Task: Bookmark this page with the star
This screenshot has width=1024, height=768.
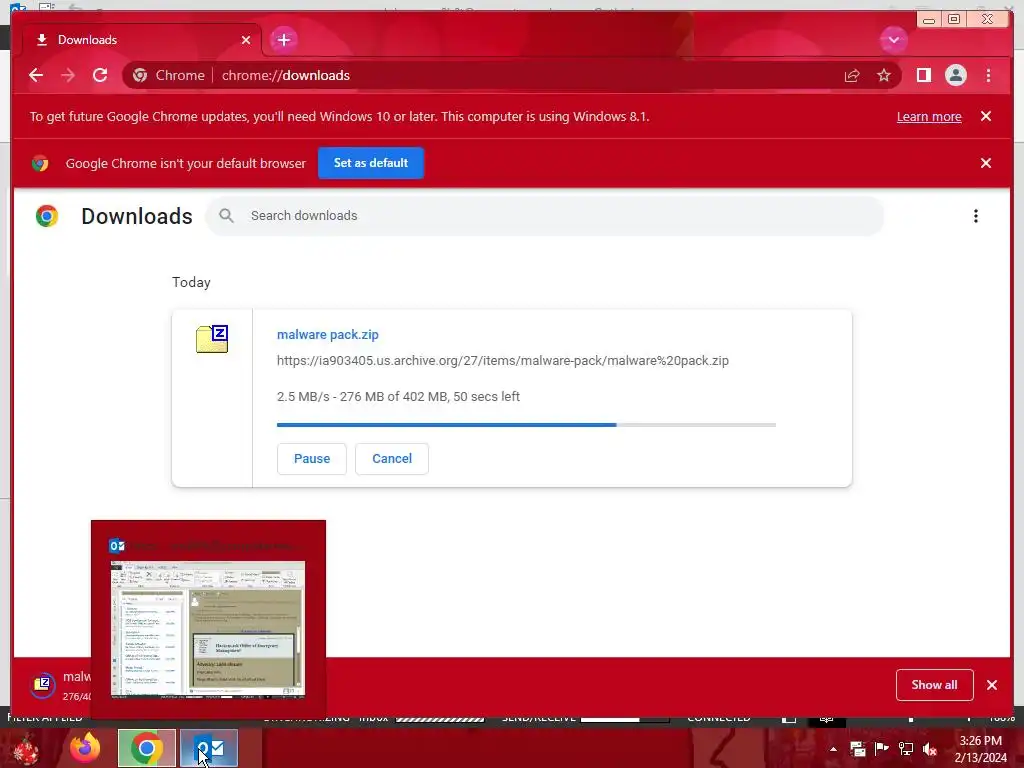Action: point(884,75)
